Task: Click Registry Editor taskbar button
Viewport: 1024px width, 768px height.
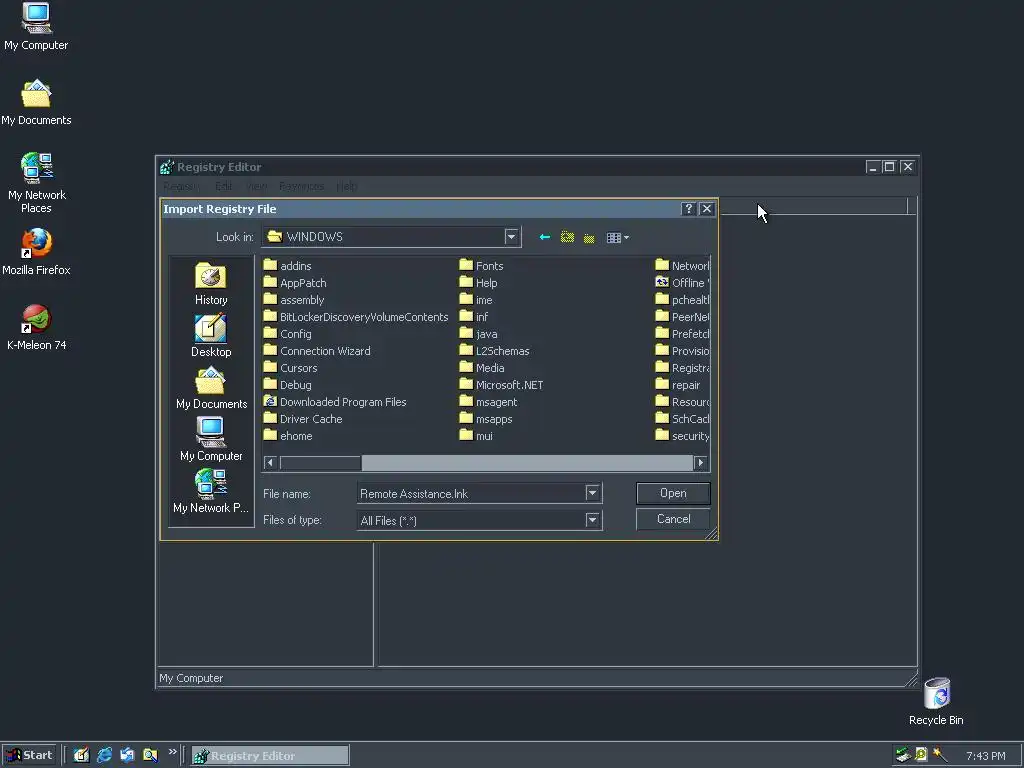Action: pyautogui.click(x=270, y=756)
